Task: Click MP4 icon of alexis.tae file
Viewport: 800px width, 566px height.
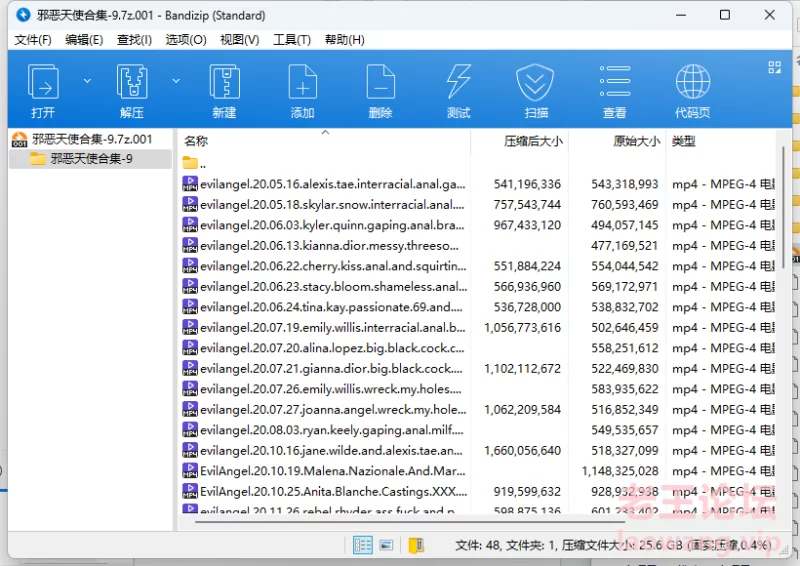Action: coord(190,184)
